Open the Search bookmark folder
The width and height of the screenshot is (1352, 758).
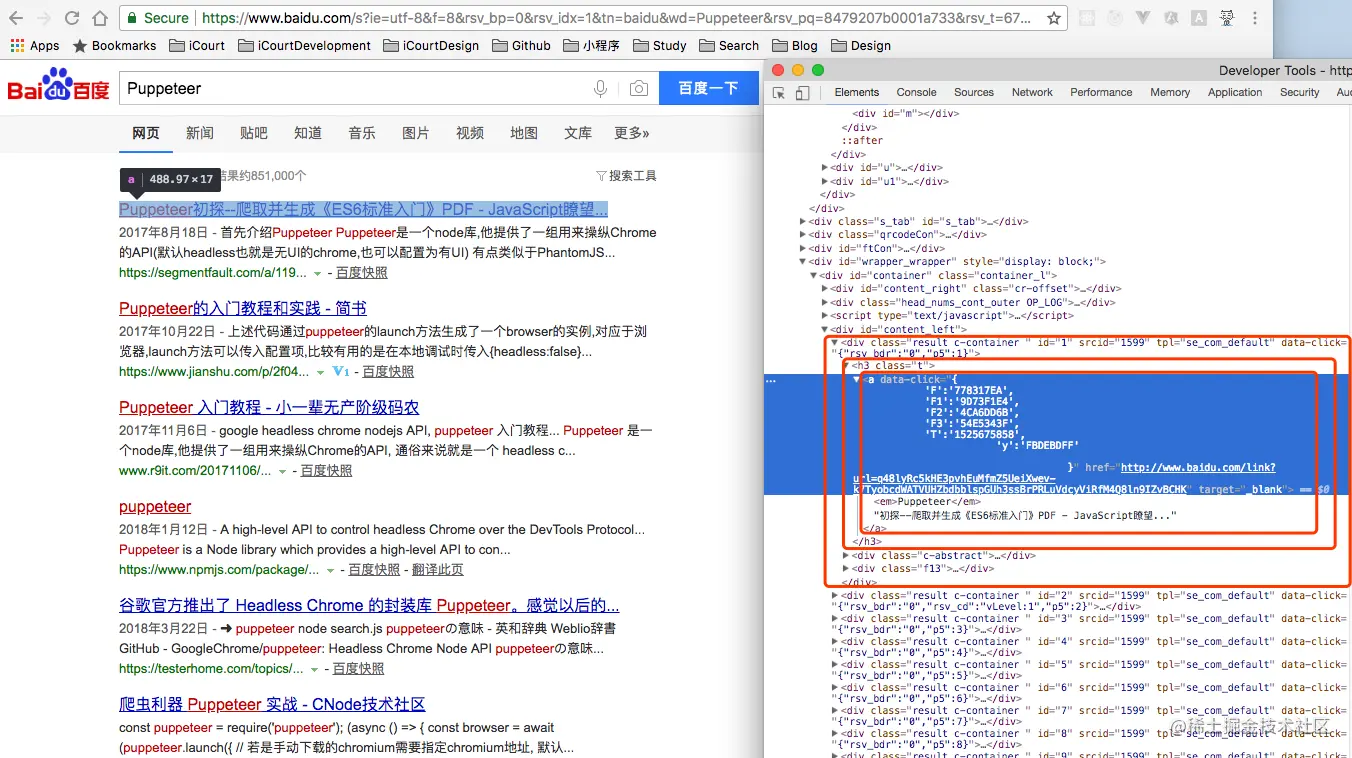point(729,45)
